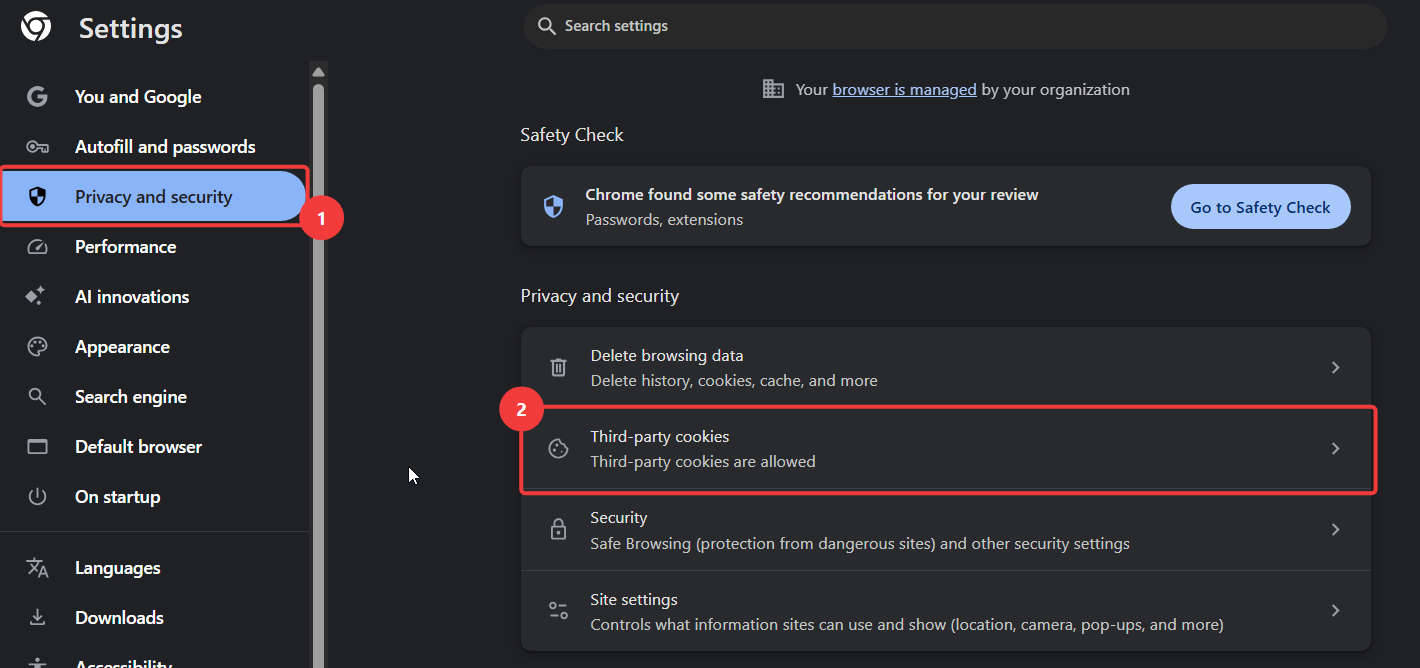Click the chevron on the Security row
1420x668 pixels.
[x=1335, y=530]
